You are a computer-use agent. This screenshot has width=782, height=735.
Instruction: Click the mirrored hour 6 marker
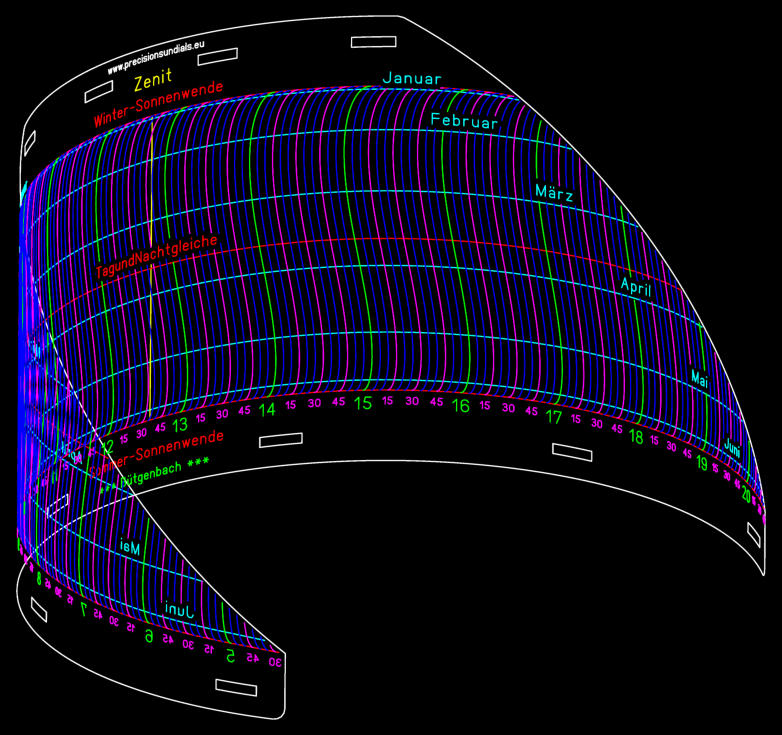[148, 636]
